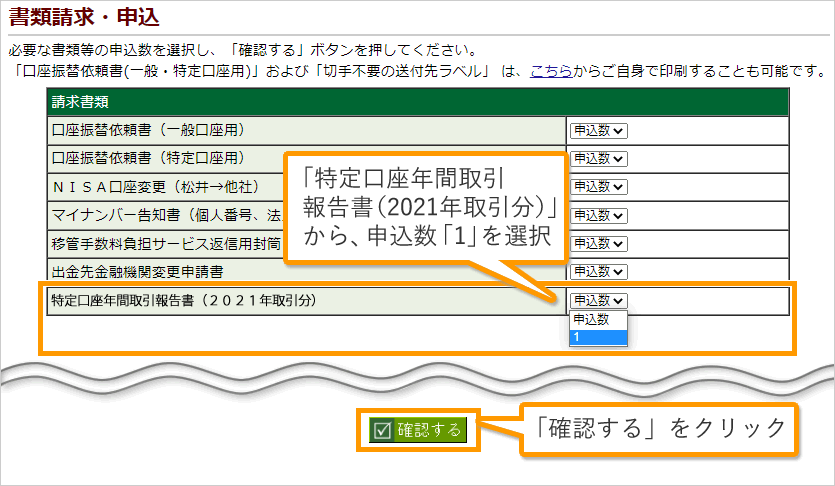Click 出金先金融機関変更申請書 row label
This screenshot has height=486, width=835.
coord(137,270)
